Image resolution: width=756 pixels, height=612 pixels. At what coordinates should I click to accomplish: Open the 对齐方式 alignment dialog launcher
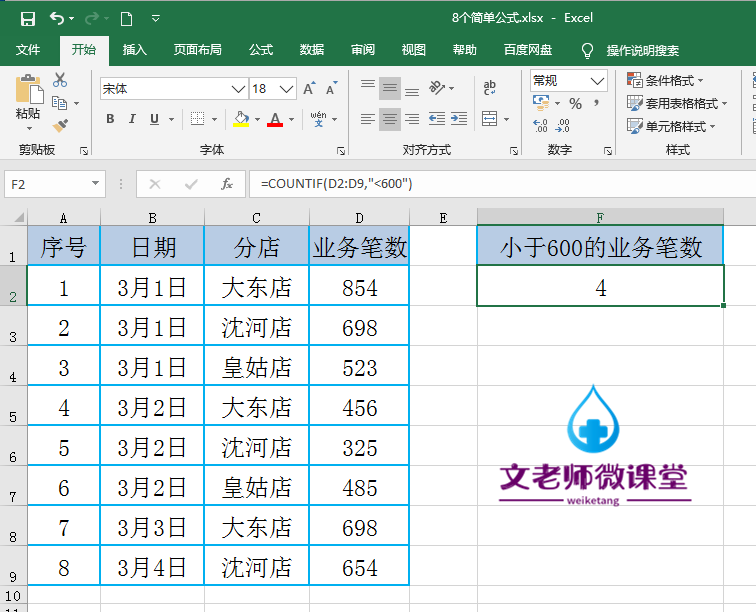tap(514, 151)
